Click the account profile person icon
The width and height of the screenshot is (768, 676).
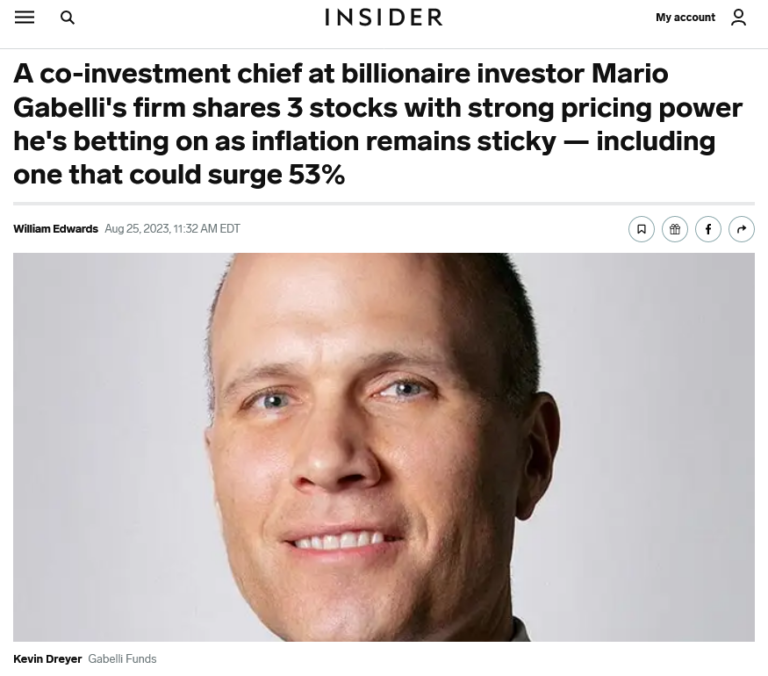(738, 17)
